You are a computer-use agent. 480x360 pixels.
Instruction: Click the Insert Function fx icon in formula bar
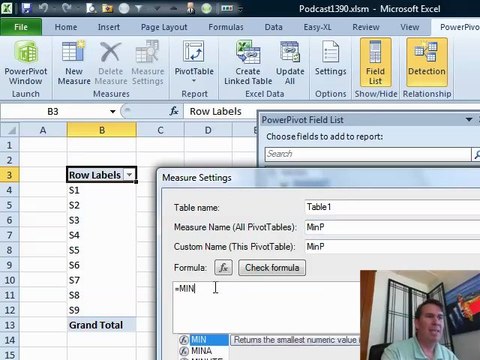click(174, 111)
